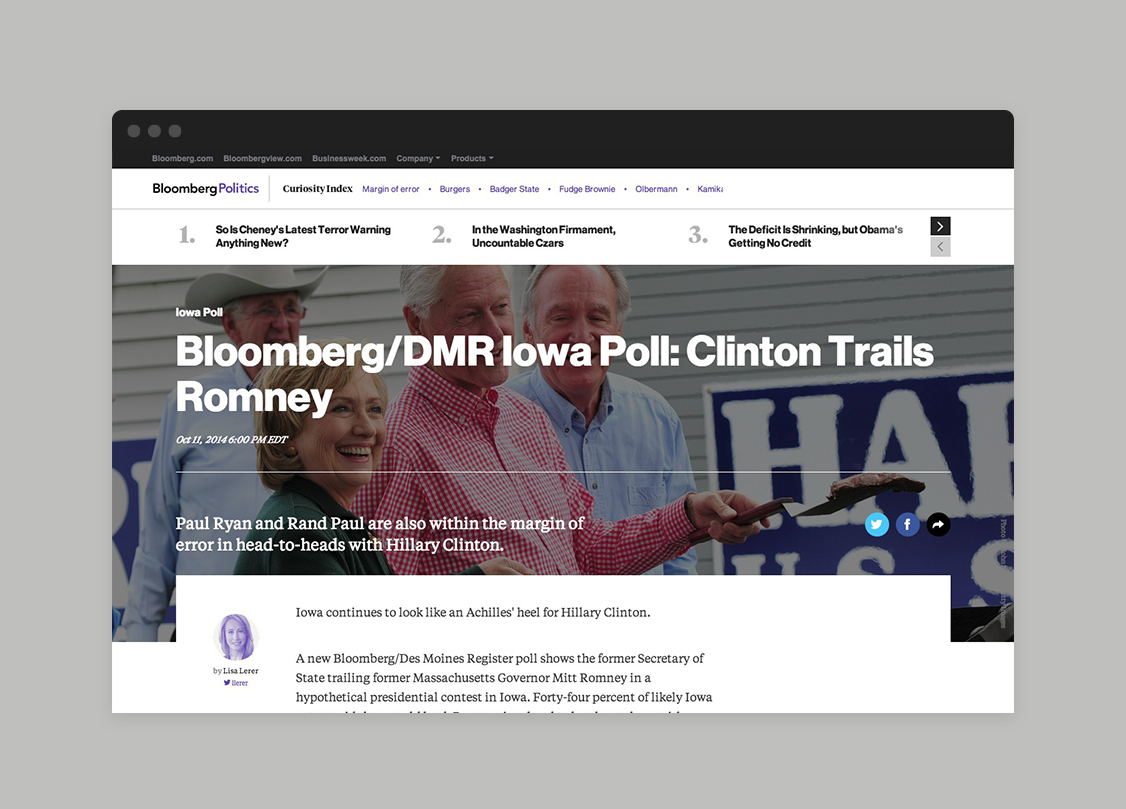
Task: Select the Badger State topic
Action: click(x=514, y=189)
